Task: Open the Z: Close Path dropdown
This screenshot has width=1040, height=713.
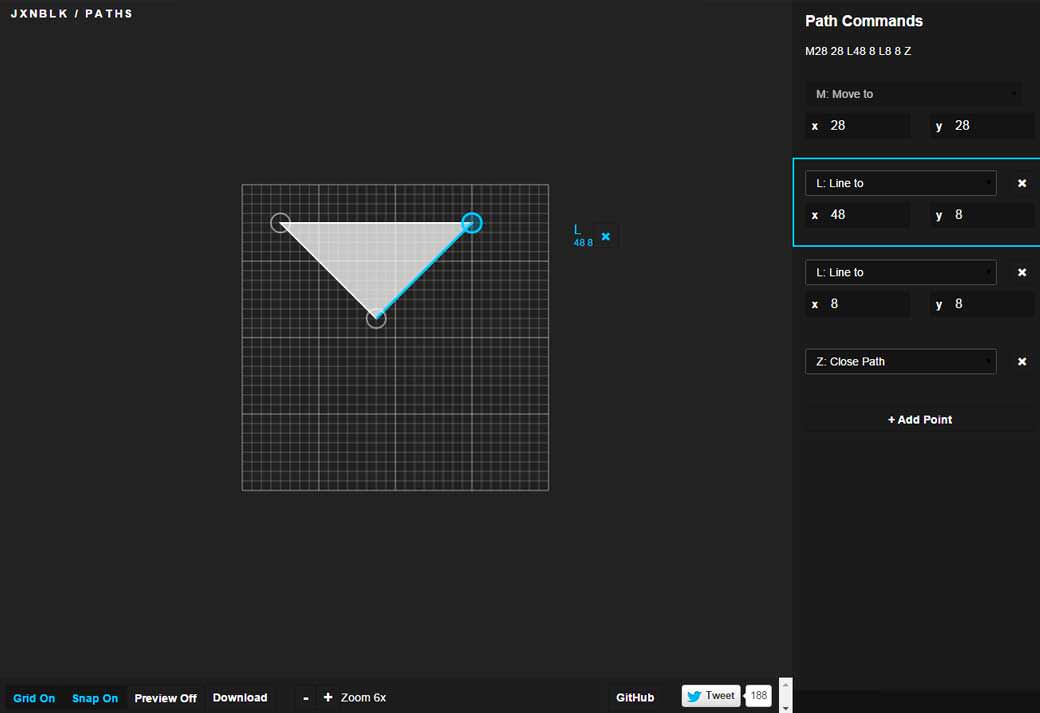Action: pos(900,361)
